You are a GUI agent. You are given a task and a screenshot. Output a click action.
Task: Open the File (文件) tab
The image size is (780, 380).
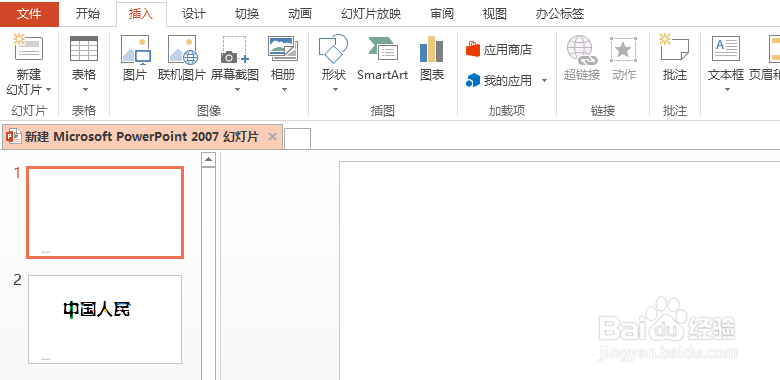click(x=29, y=14)
